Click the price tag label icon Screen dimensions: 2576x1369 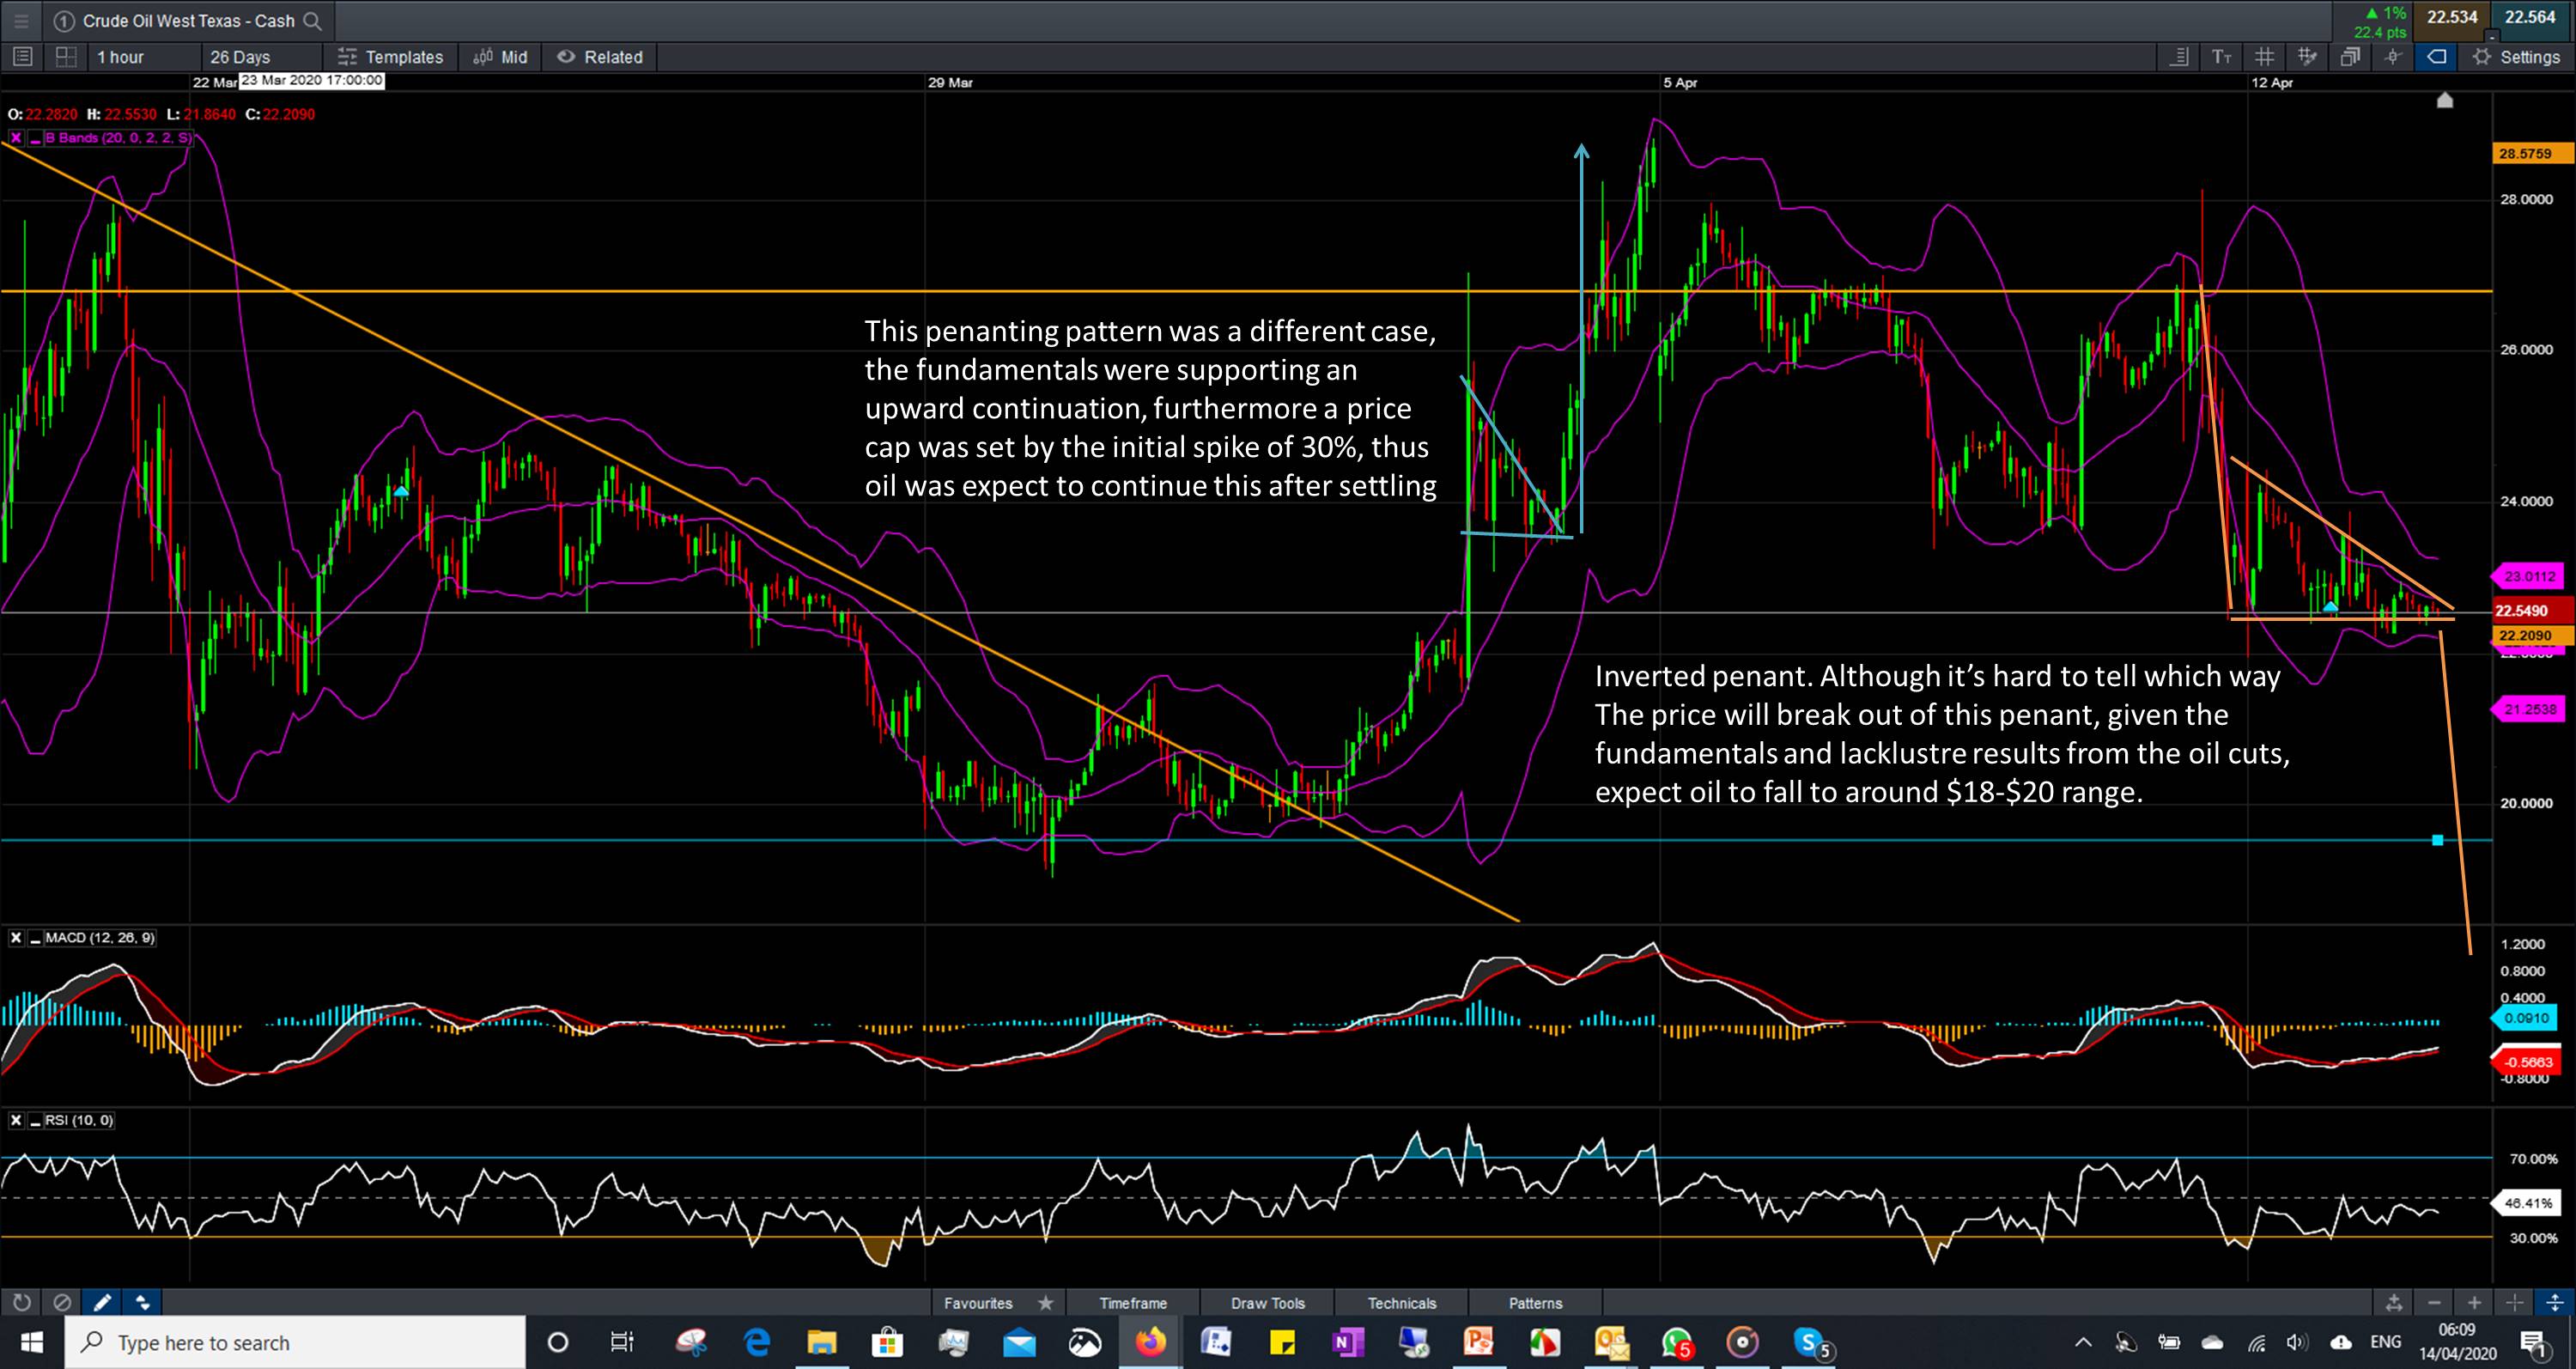(x=2436, y=57)
